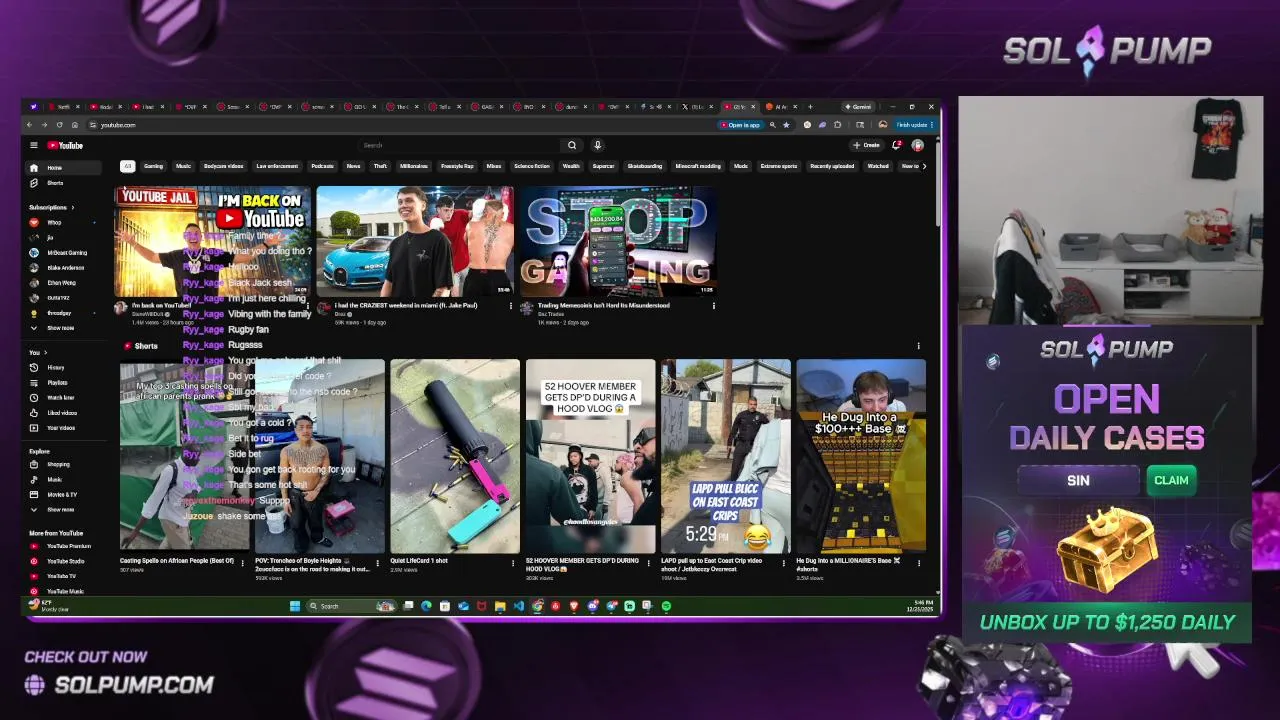This screenshot has width=1280, height=720.
Task: Open the Stop Gambling video thumbnail
Action: [618, 241]
